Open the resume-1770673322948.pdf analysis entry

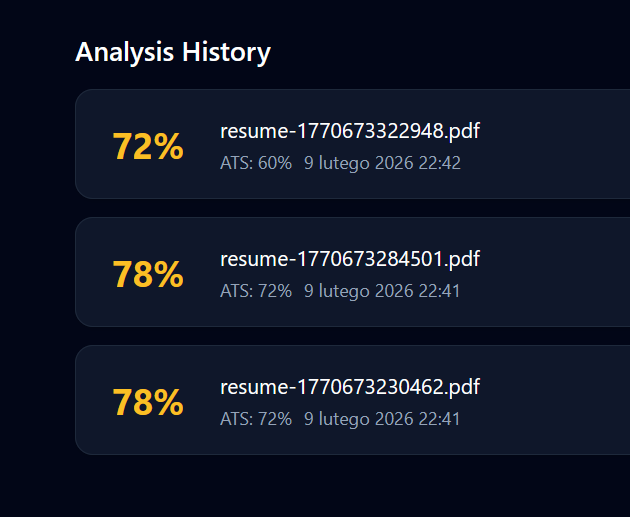pos(349,132)
